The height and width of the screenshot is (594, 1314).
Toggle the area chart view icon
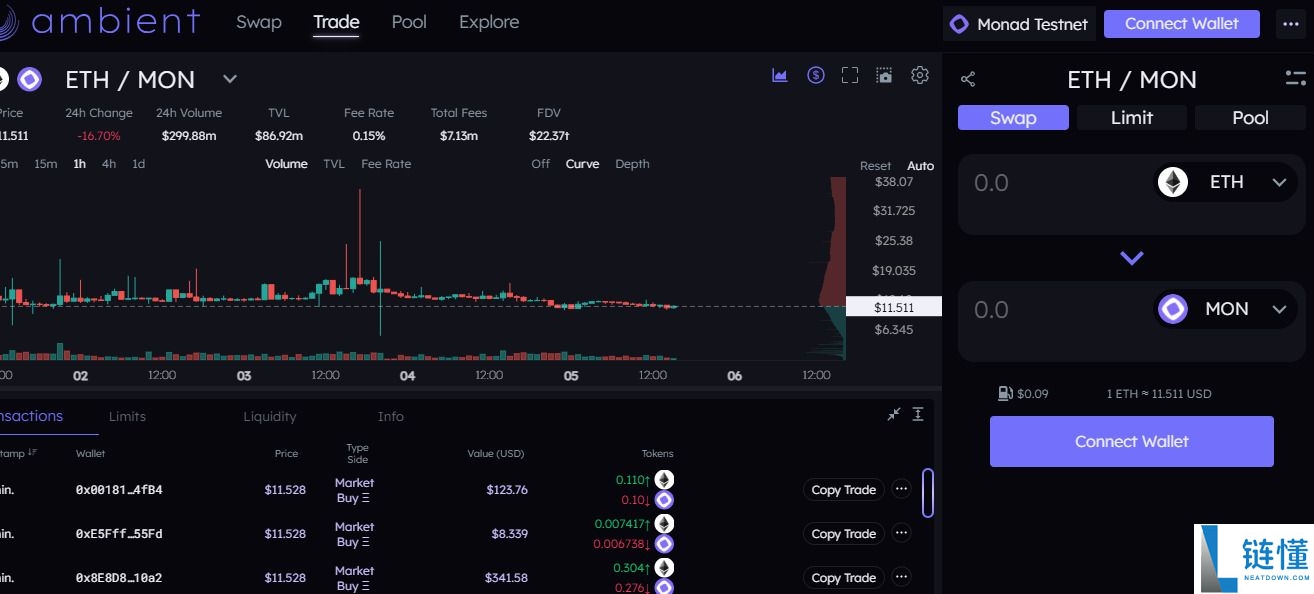tap(780, 75)
